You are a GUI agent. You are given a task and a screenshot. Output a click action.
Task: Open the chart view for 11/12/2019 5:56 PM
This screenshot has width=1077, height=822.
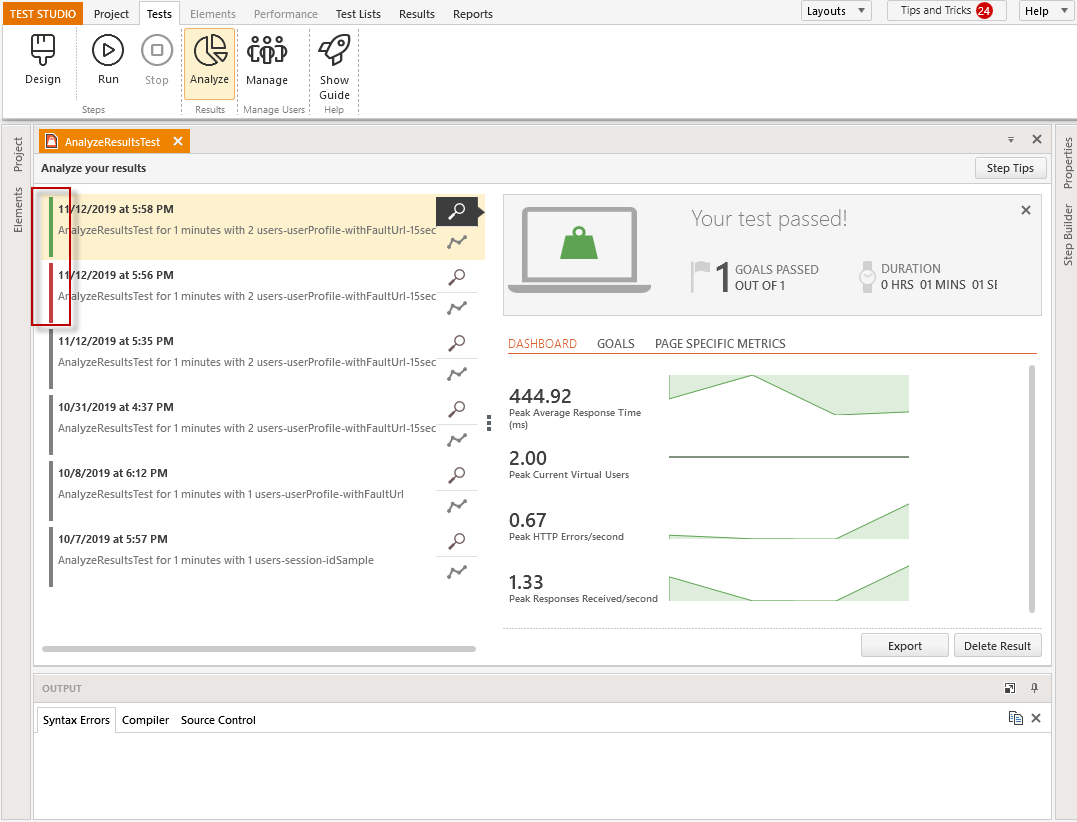click(457, 308)
